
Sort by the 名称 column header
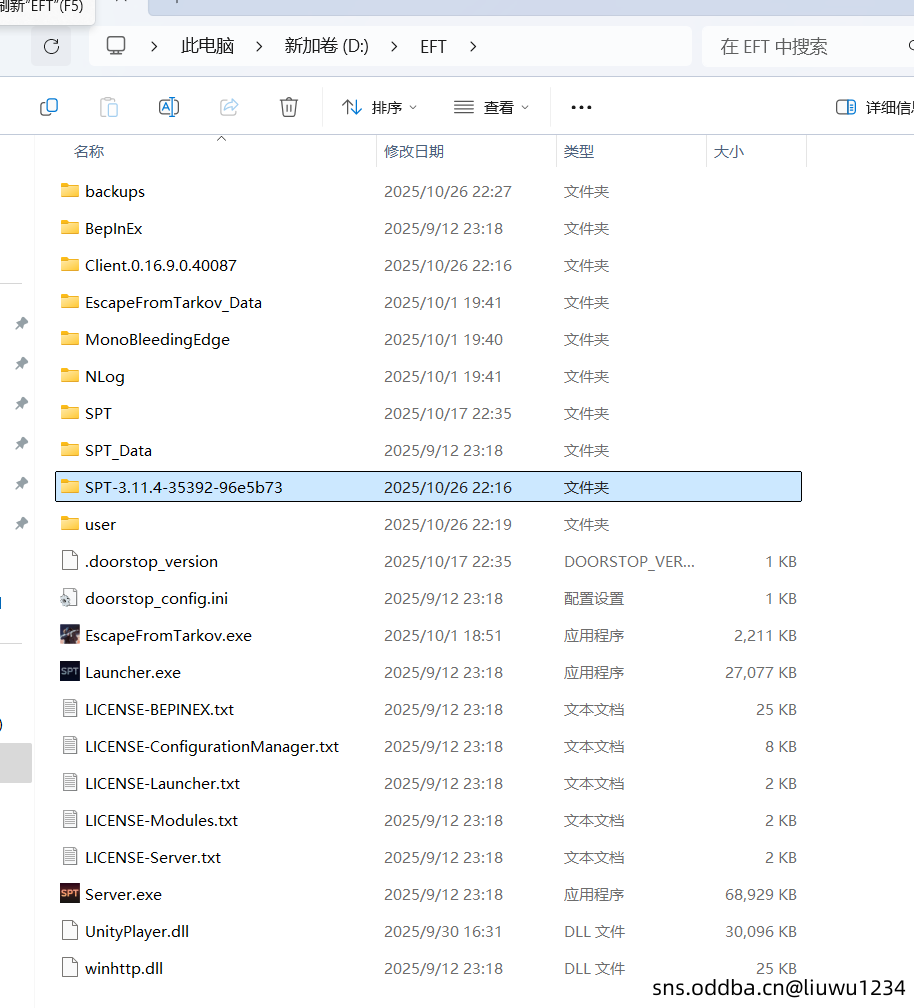tap(89, 152)
